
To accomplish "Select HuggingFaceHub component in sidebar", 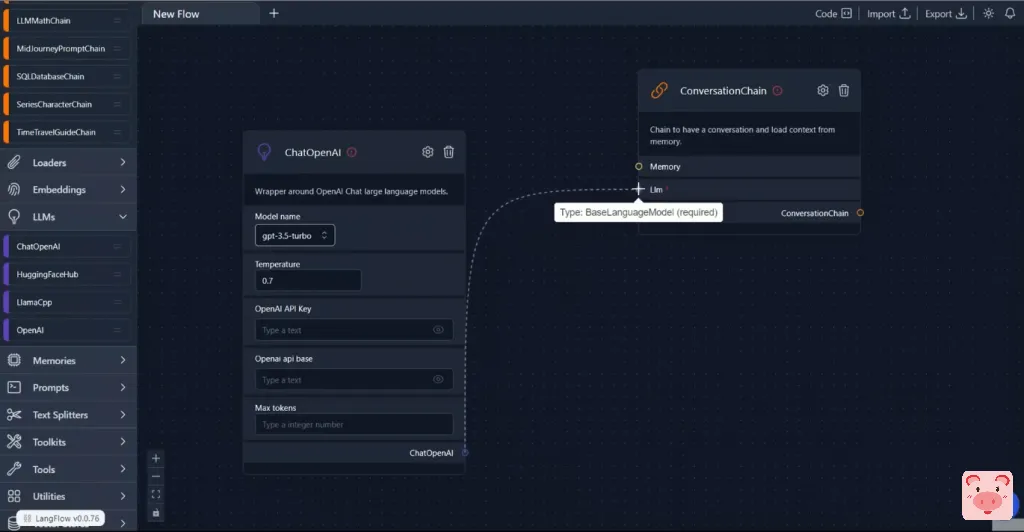I will (x=67, y=274).
